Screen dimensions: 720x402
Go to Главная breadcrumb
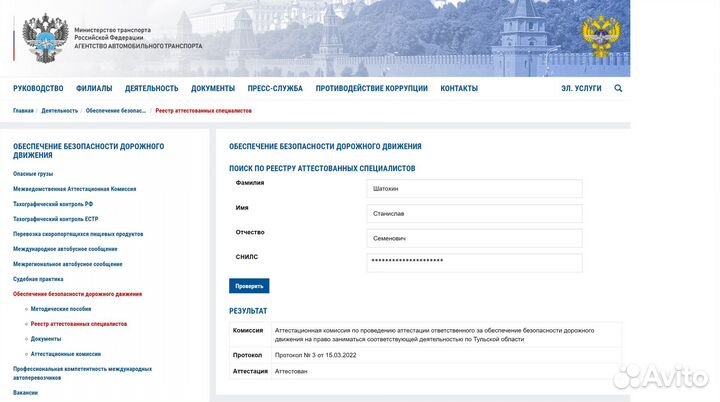tap(23, 111)
